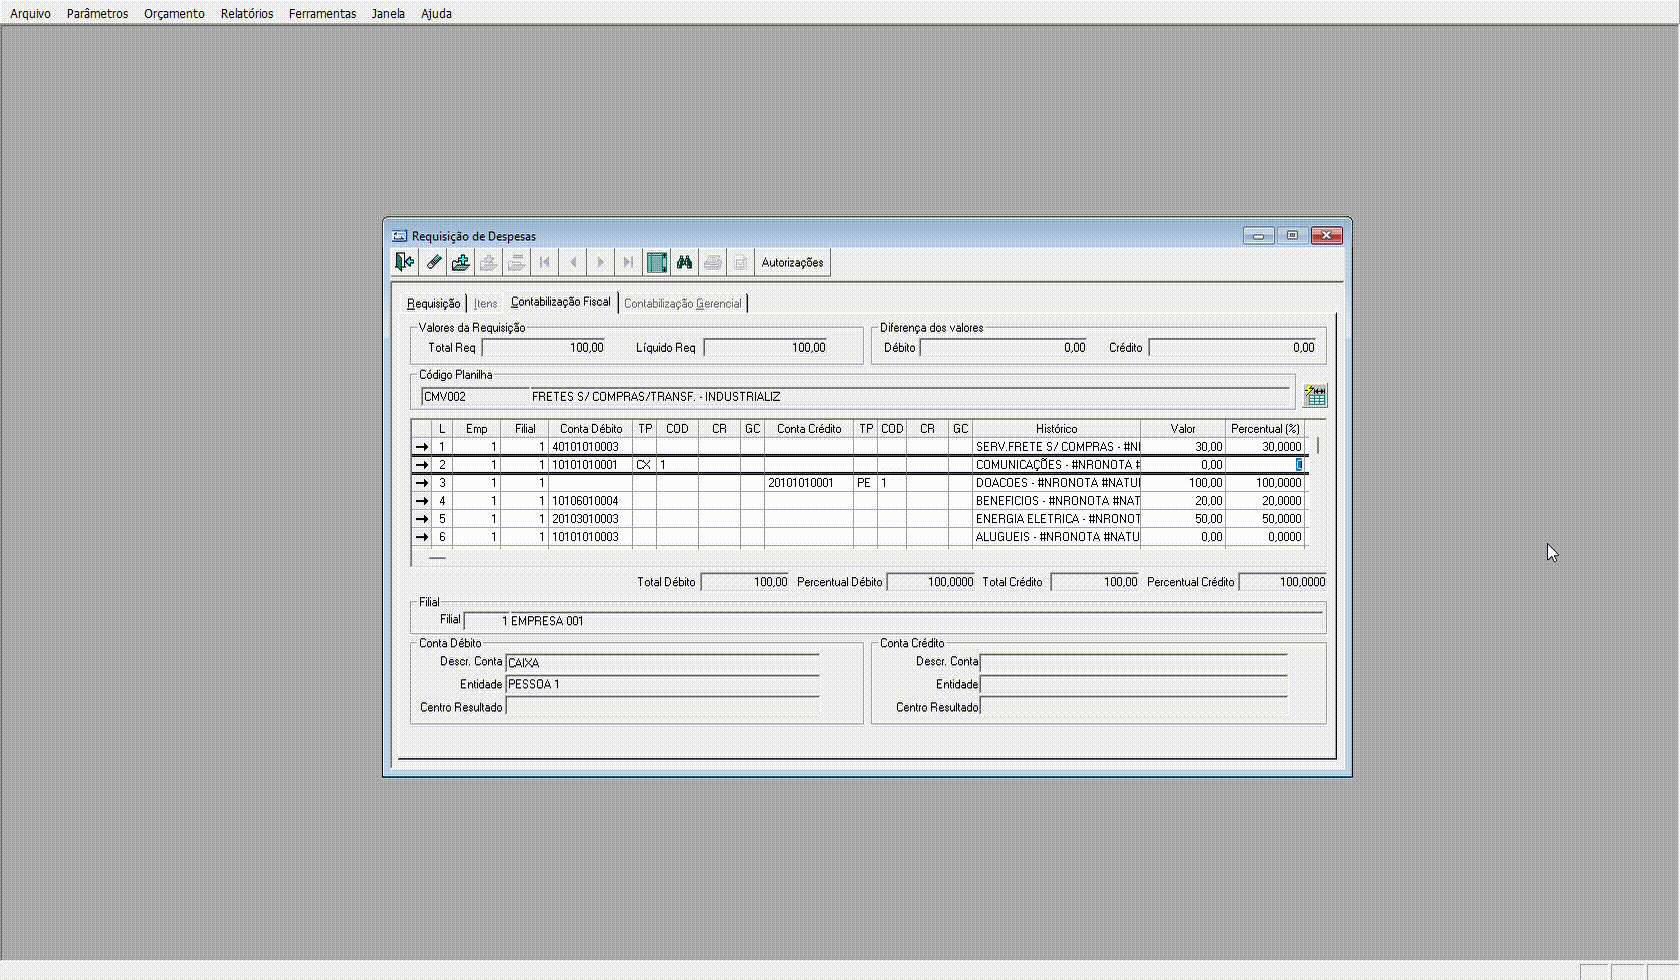Click the Histórico column header

pyautogui.click(x=1056, y=429)
